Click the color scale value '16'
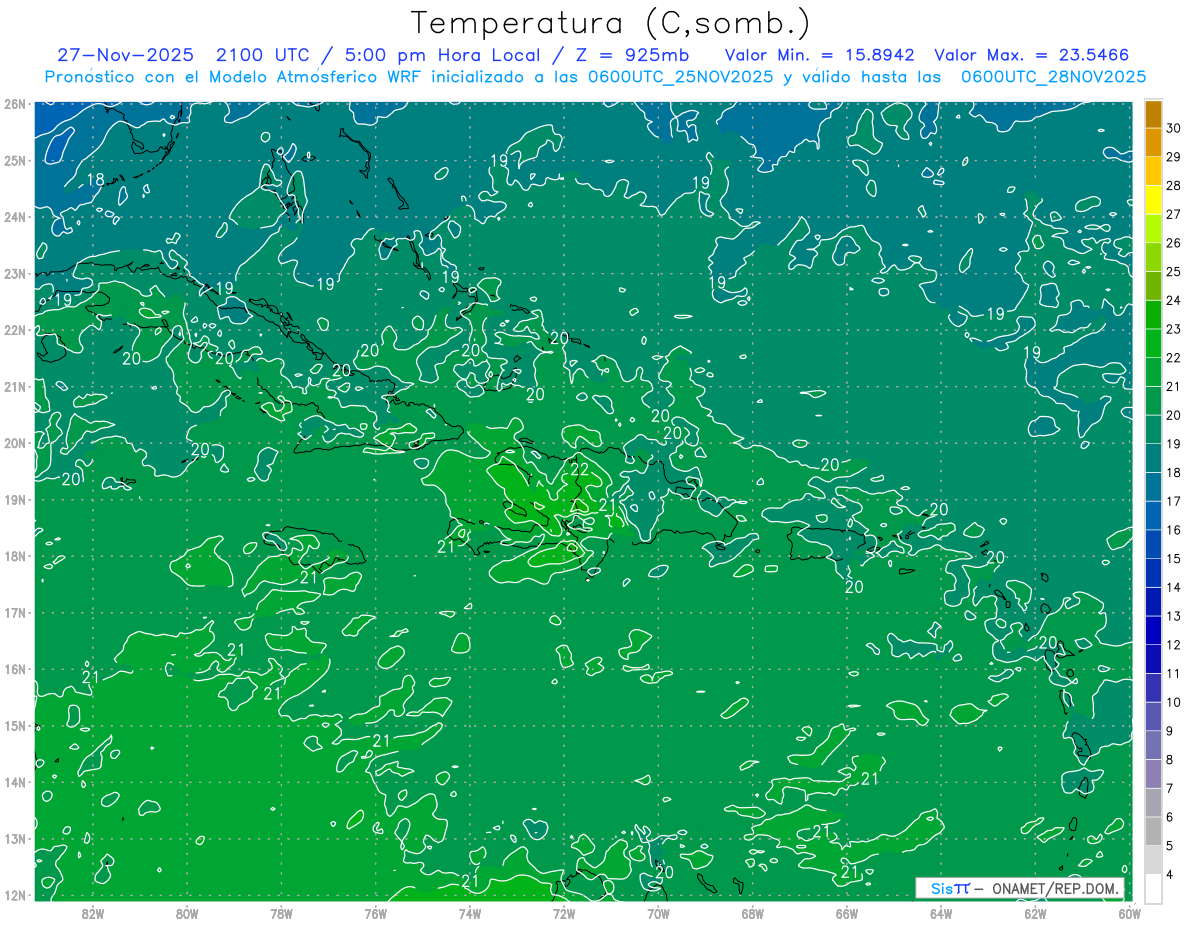 pos(1174,530)
